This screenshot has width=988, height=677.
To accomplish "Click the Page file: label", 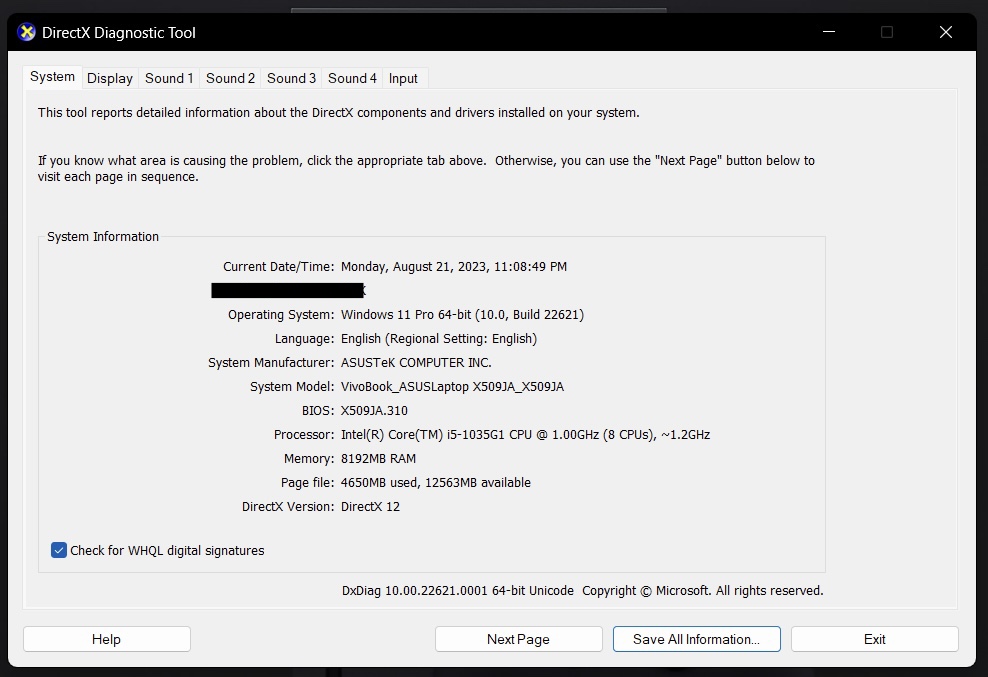I will 307,482.
